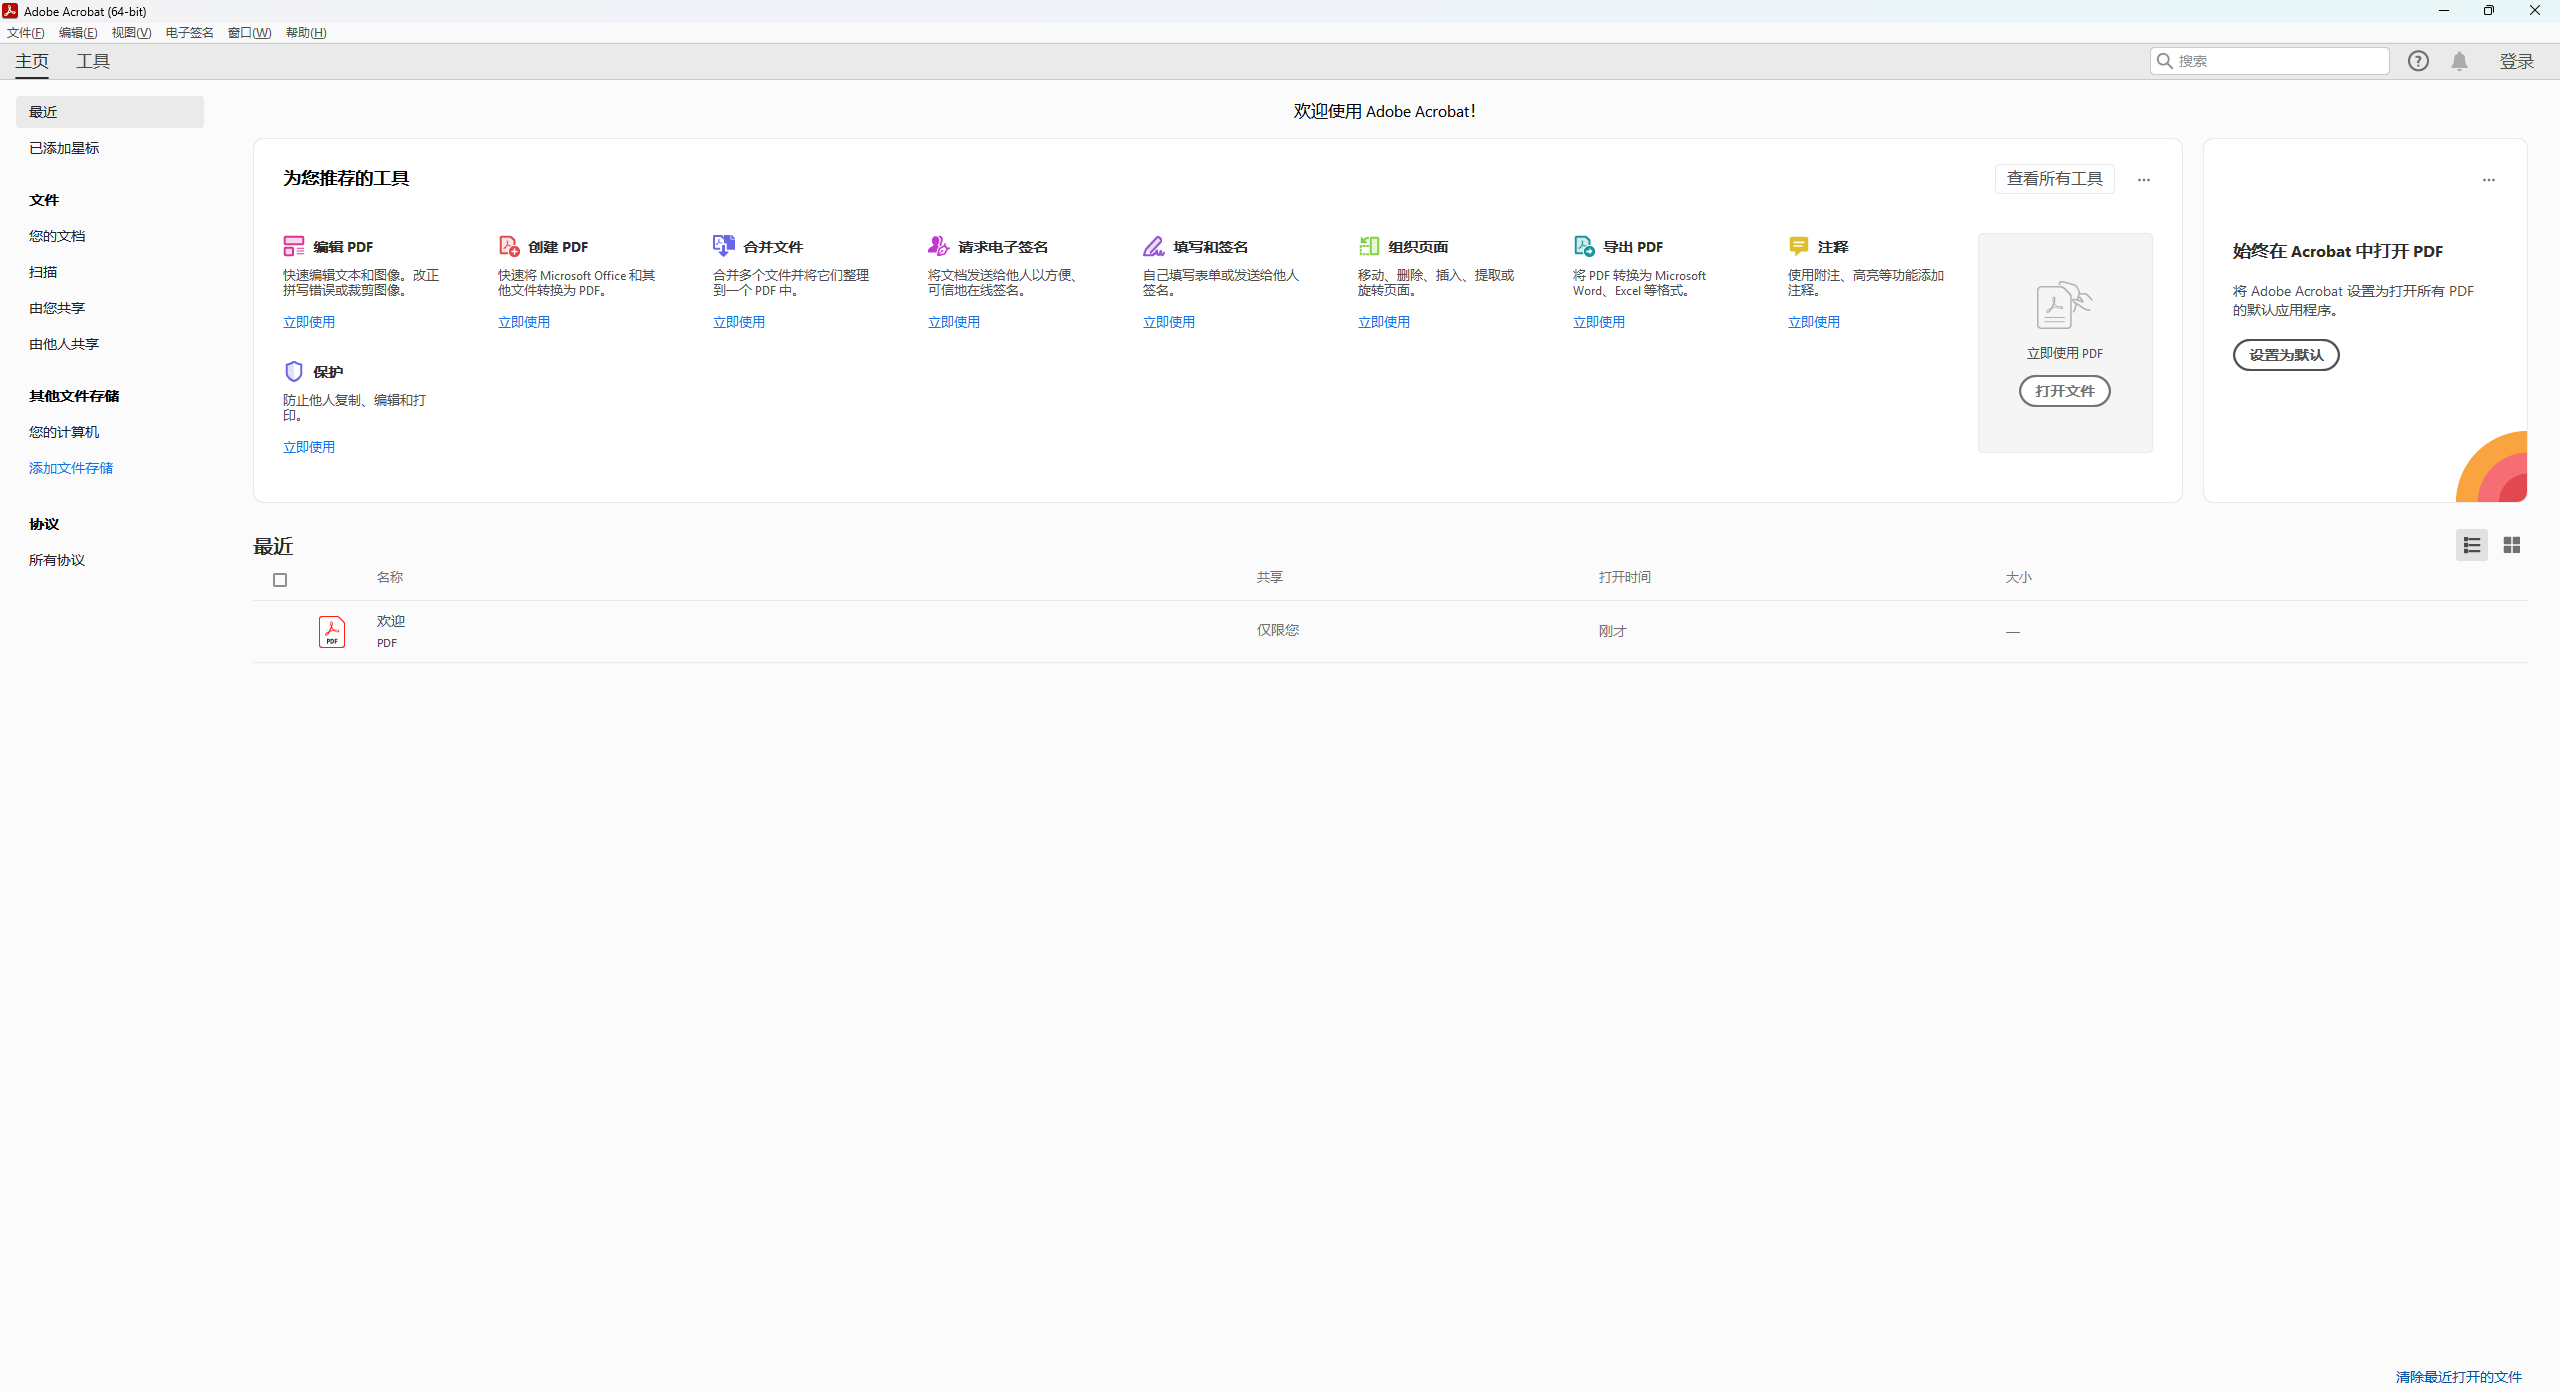Image resolution: width=2560 pixels, height=1392 pixels.
Task: Select 由您共享 in the sidebar
Action: [57, 308]
